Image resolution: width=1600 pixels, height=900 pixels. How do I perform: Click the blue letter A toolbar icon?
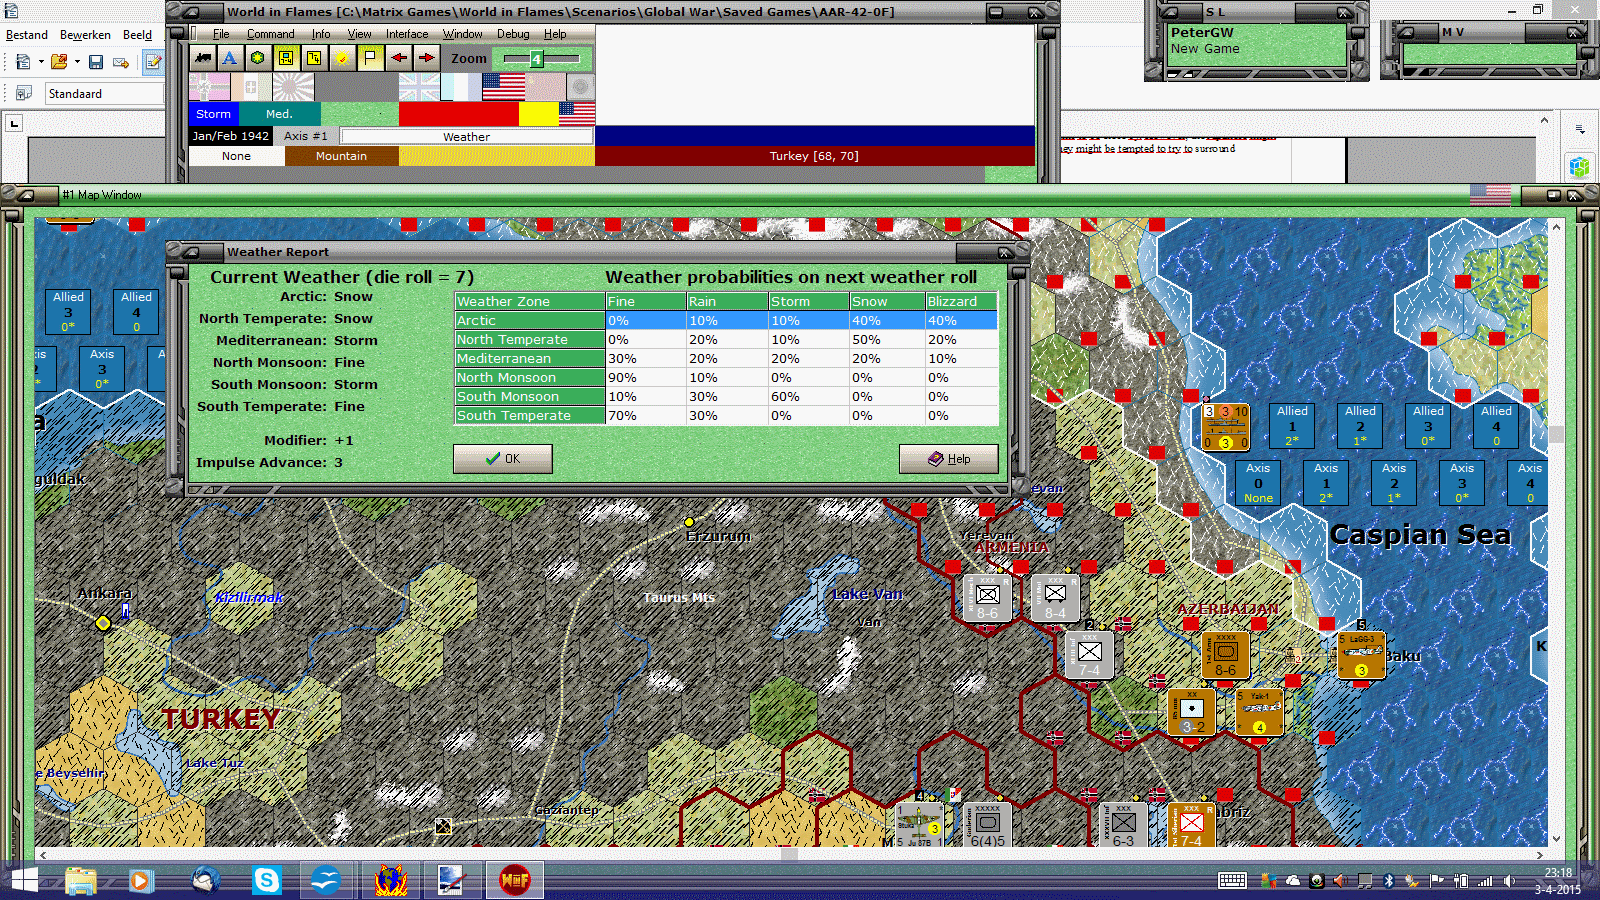[x=230, y=58]
